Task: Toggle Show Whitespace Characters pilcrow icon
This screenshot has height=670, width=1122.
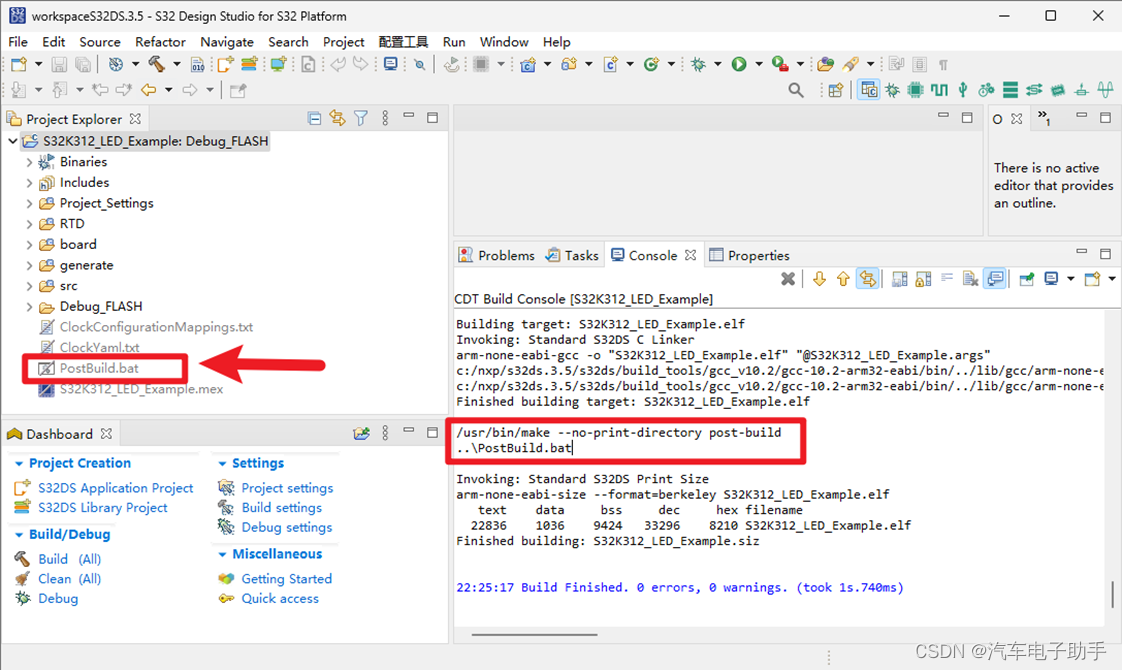Action: (943, 64)
